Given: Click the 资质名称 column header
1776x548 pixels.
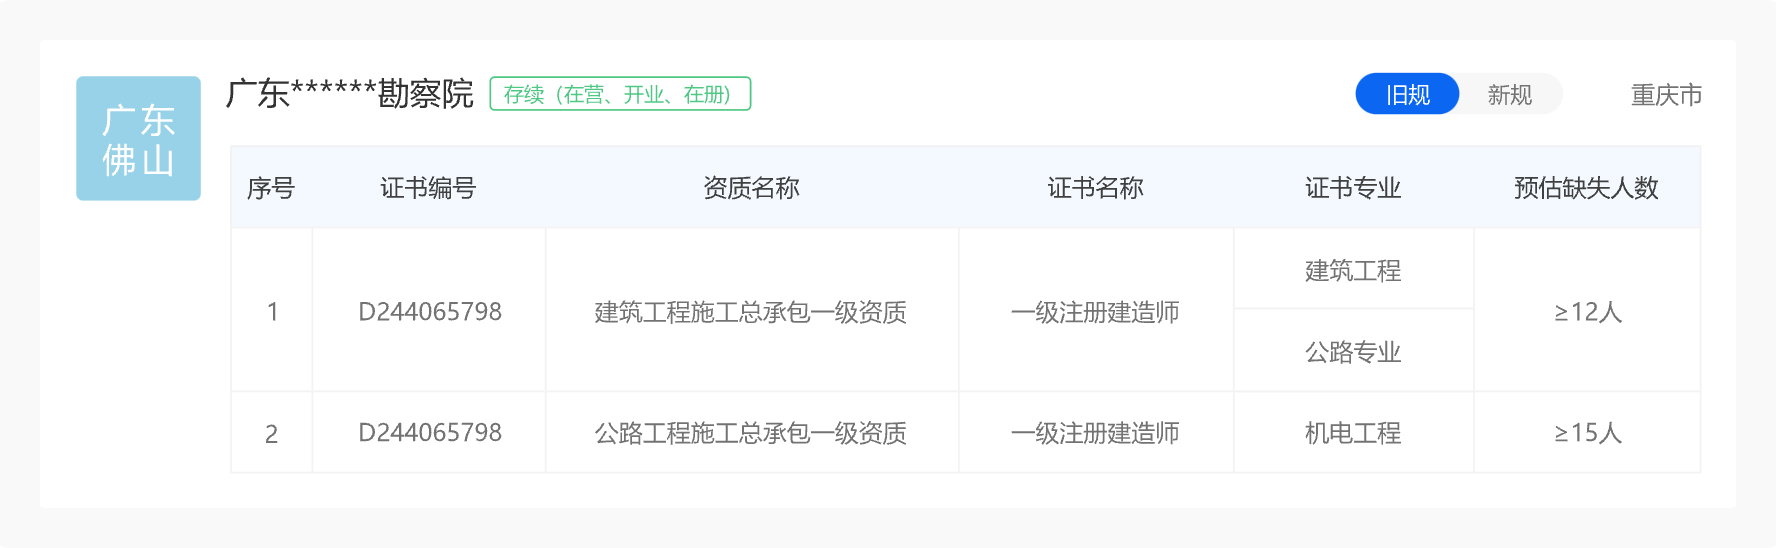Looking at the screenshot, I should pyautogui.click(x=751, y=188).
